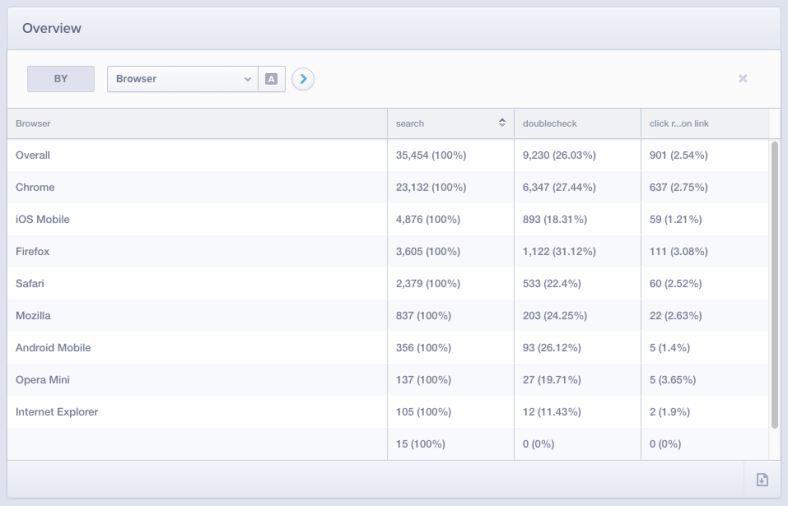Select the Chrome row

tap(35, 188)
